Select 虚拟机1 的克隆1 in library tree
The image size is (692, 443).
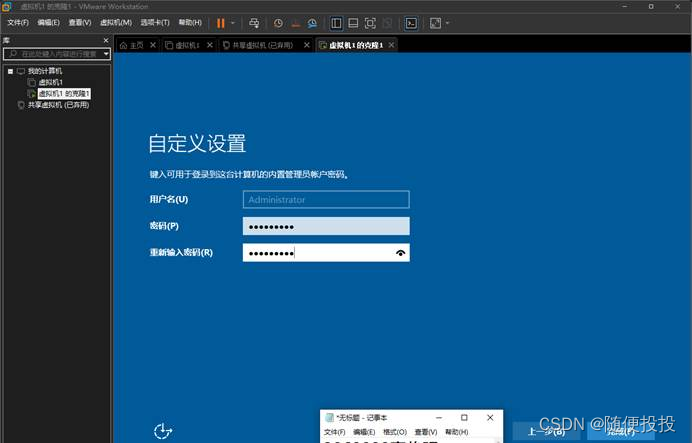[x=64, y=94]
